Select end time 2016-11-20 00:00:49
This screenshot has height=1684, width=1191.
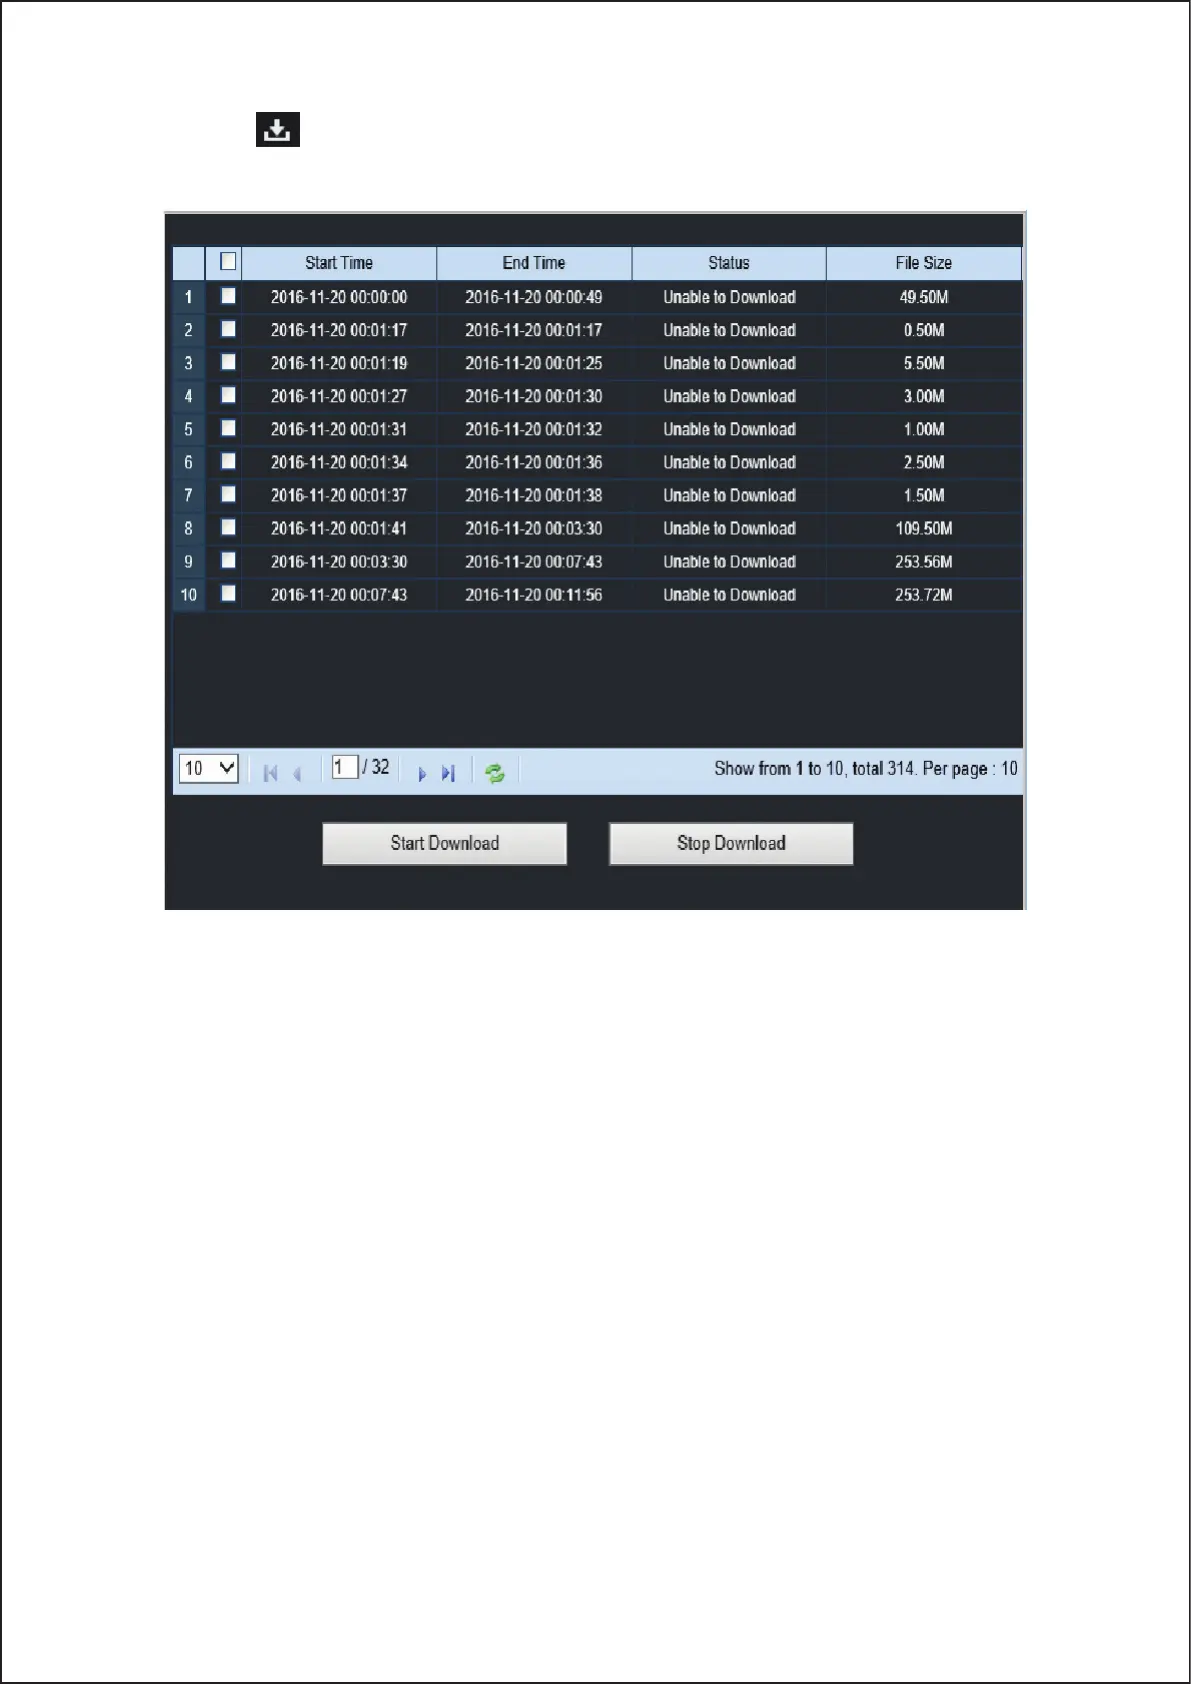tap(534, 297)
